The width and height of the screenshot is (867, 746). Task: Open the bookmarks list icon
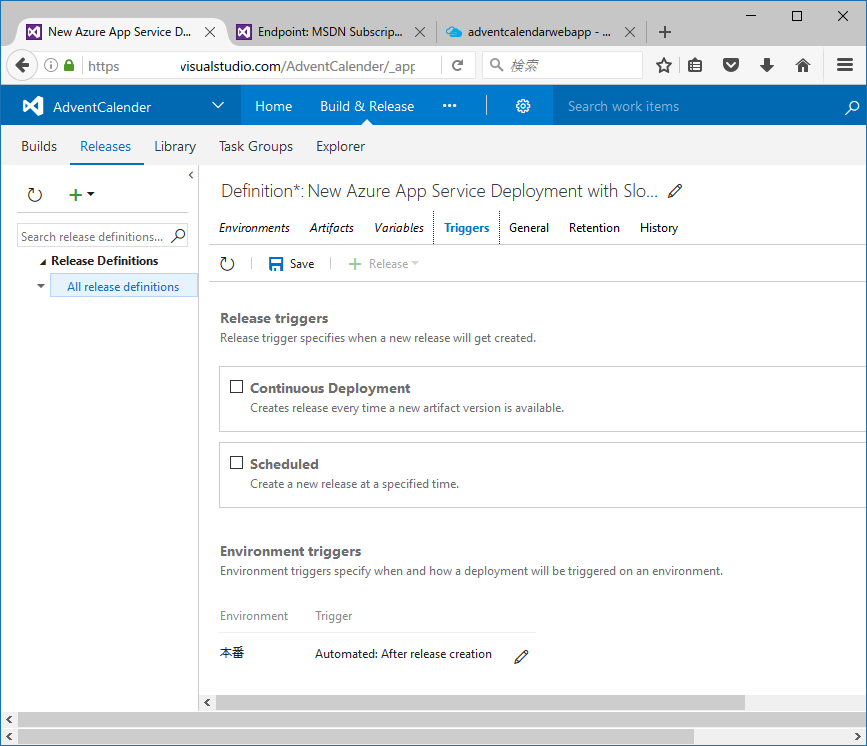click(x=695, y=65)
